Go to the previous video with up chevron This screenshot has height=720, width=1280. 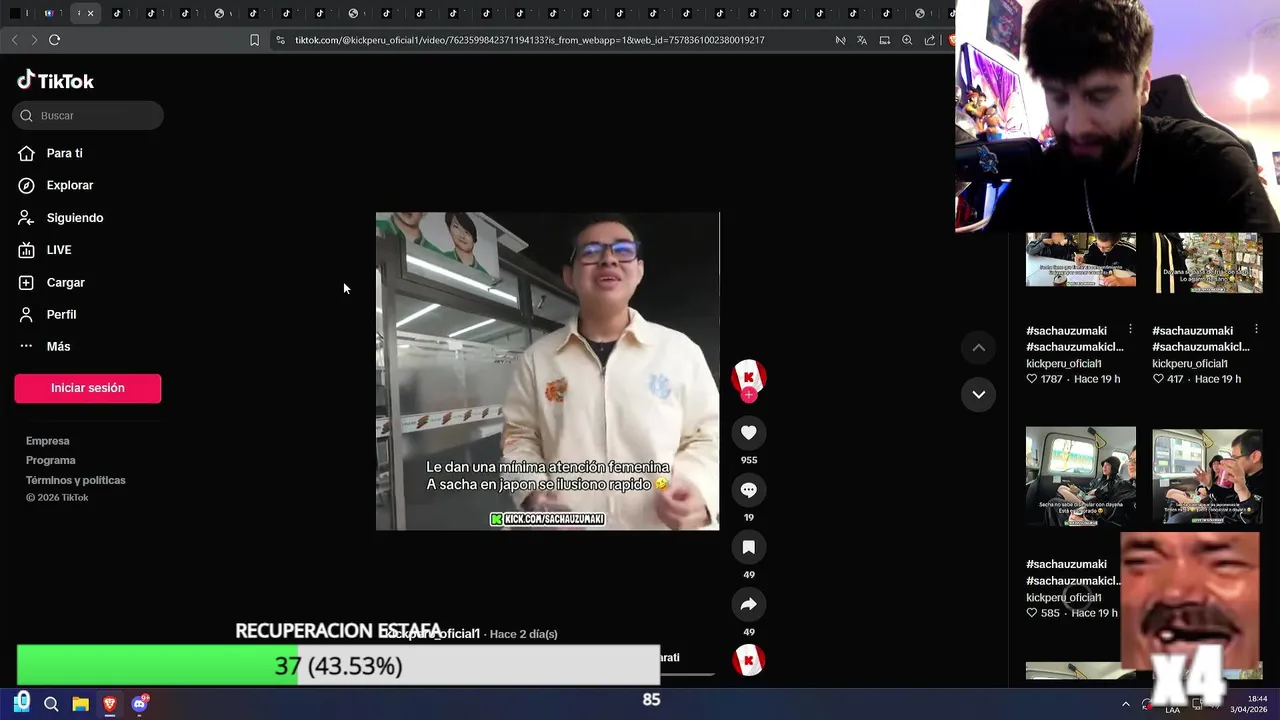point(978,347)
